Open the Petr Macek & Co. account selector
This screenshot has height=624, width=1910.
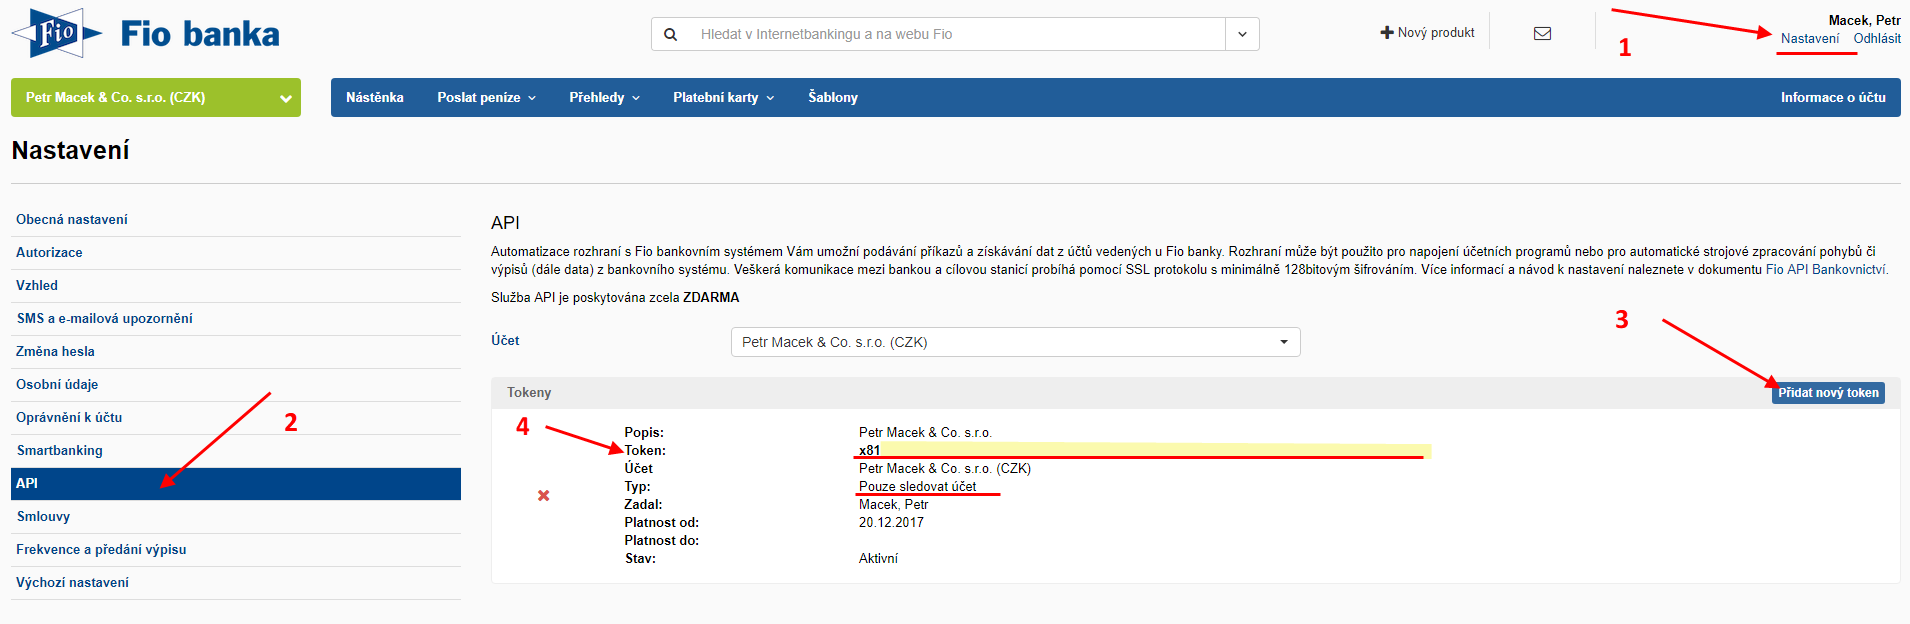click(156, 98)
